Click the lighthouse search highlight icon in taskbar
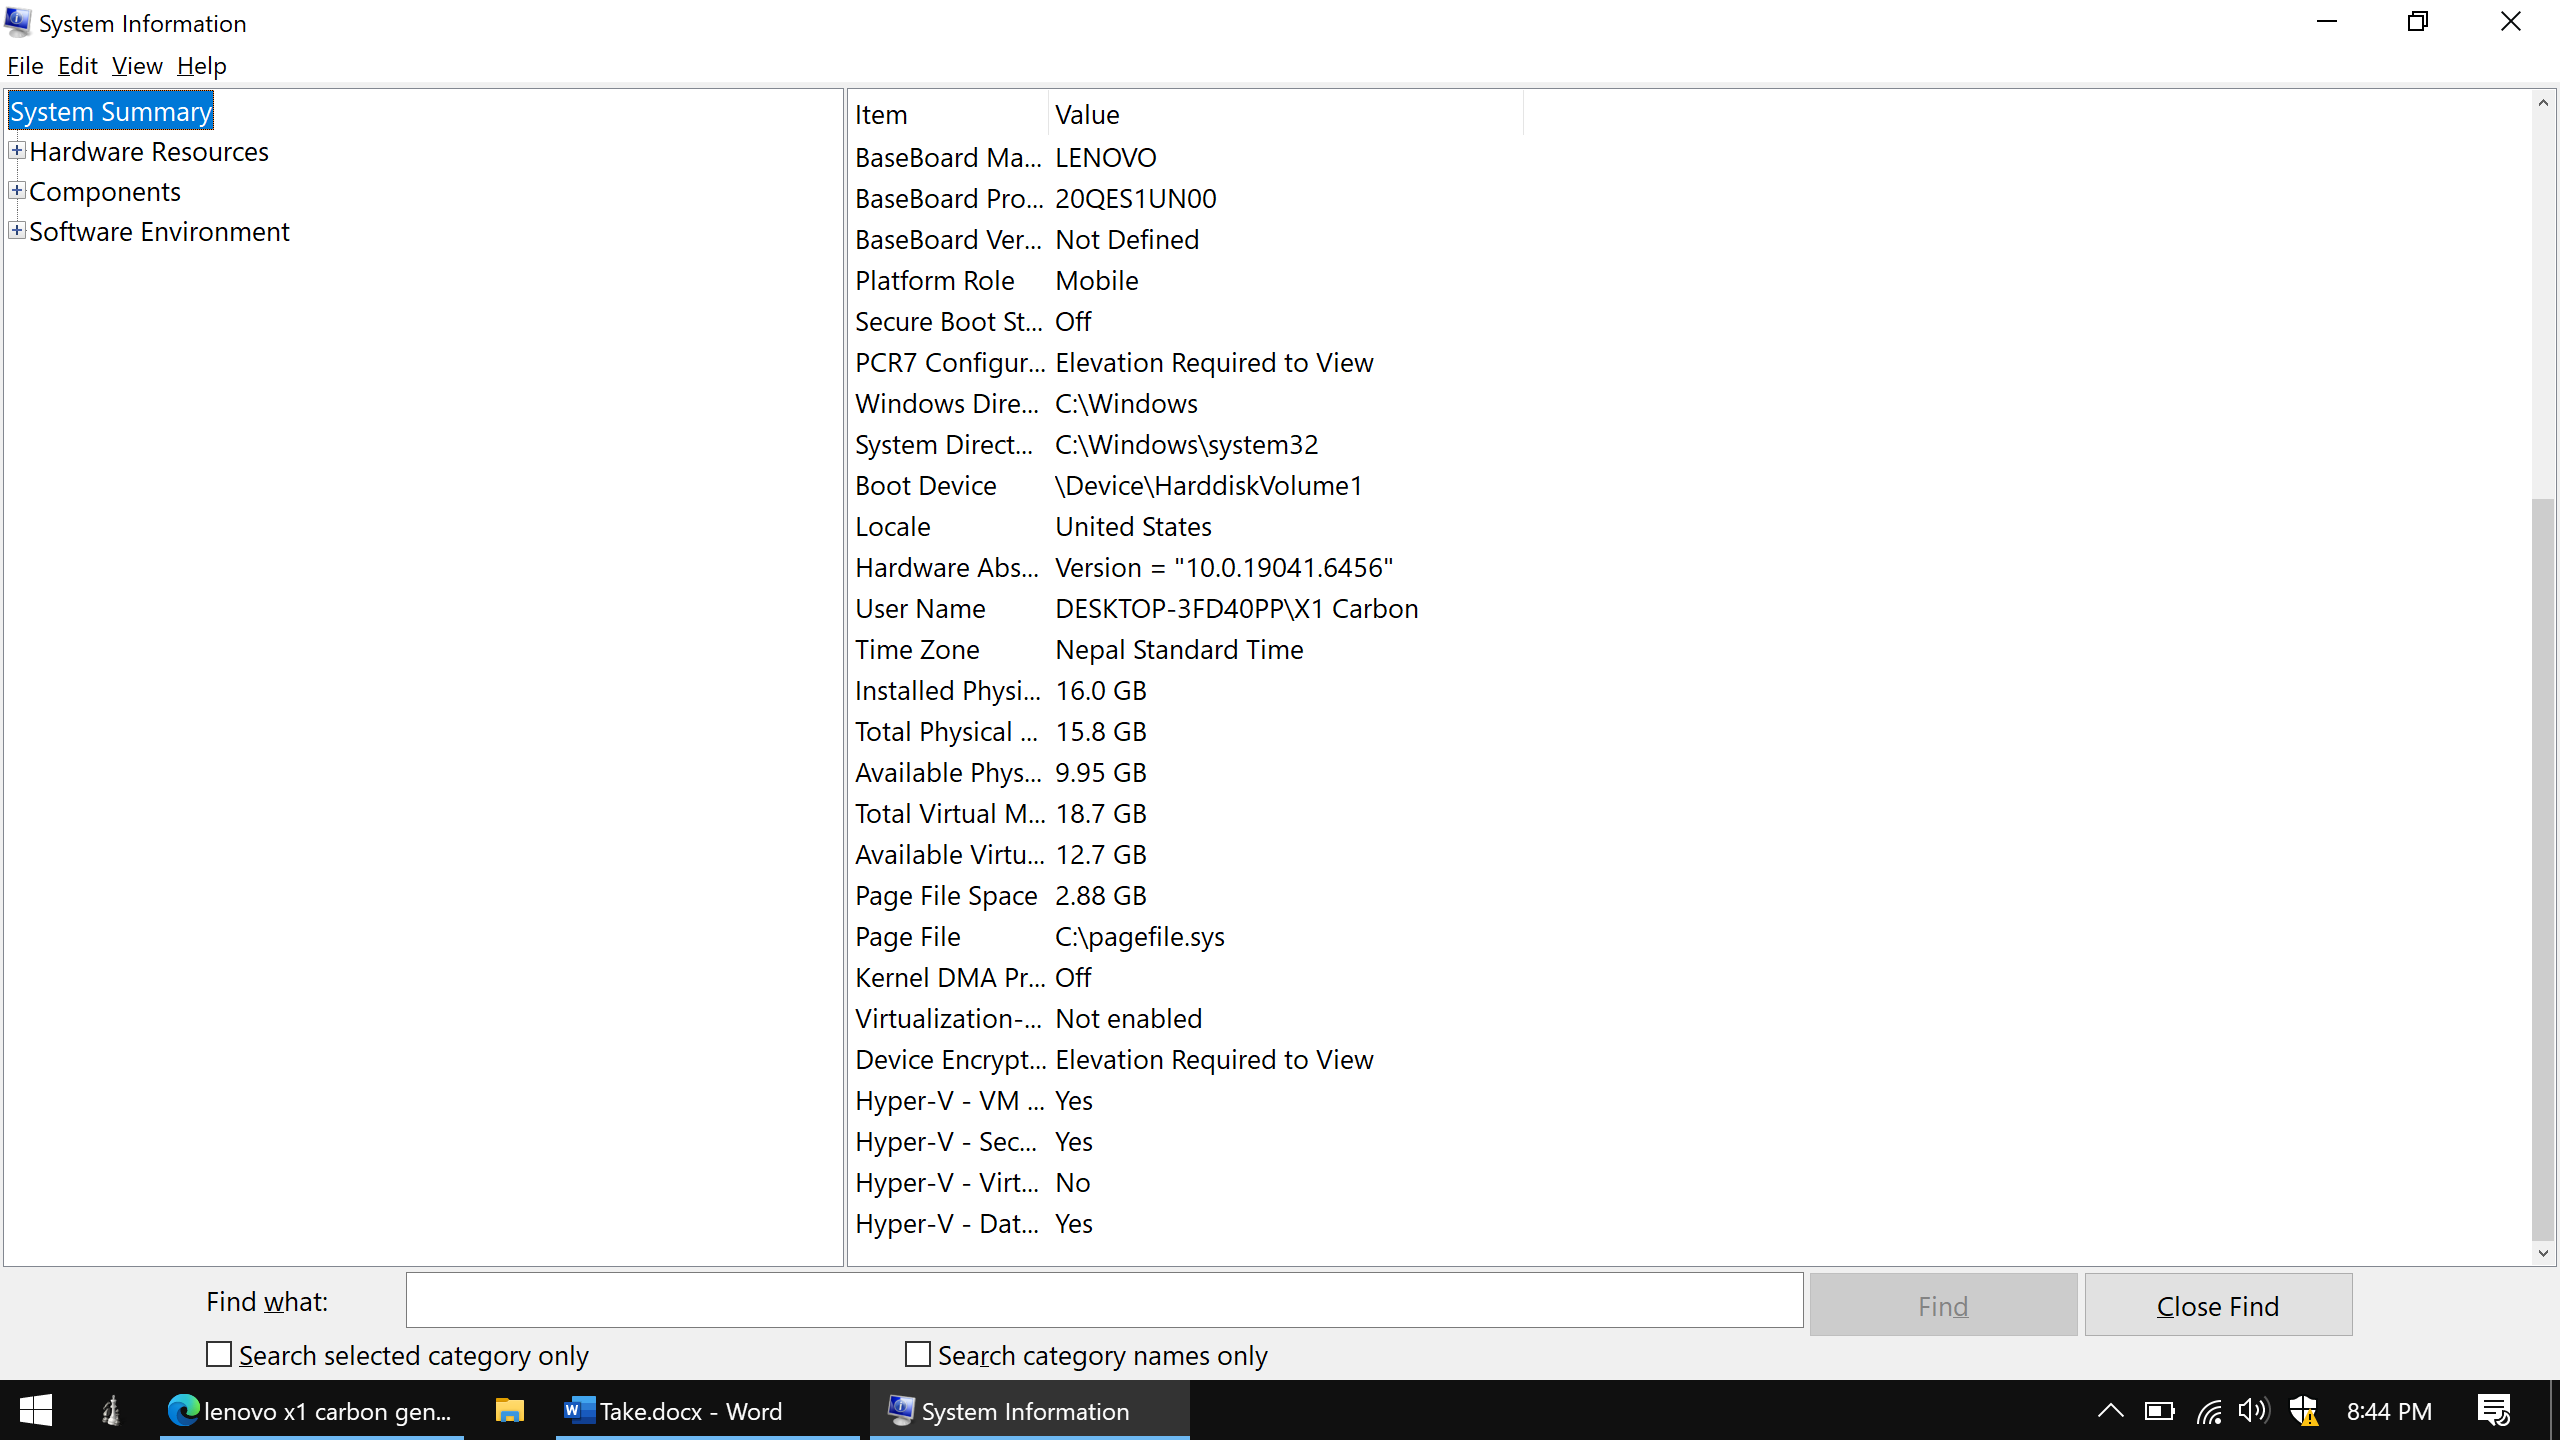Image resolution: width=2560 pixels, height=1440 pixels. coord(111,1411)
